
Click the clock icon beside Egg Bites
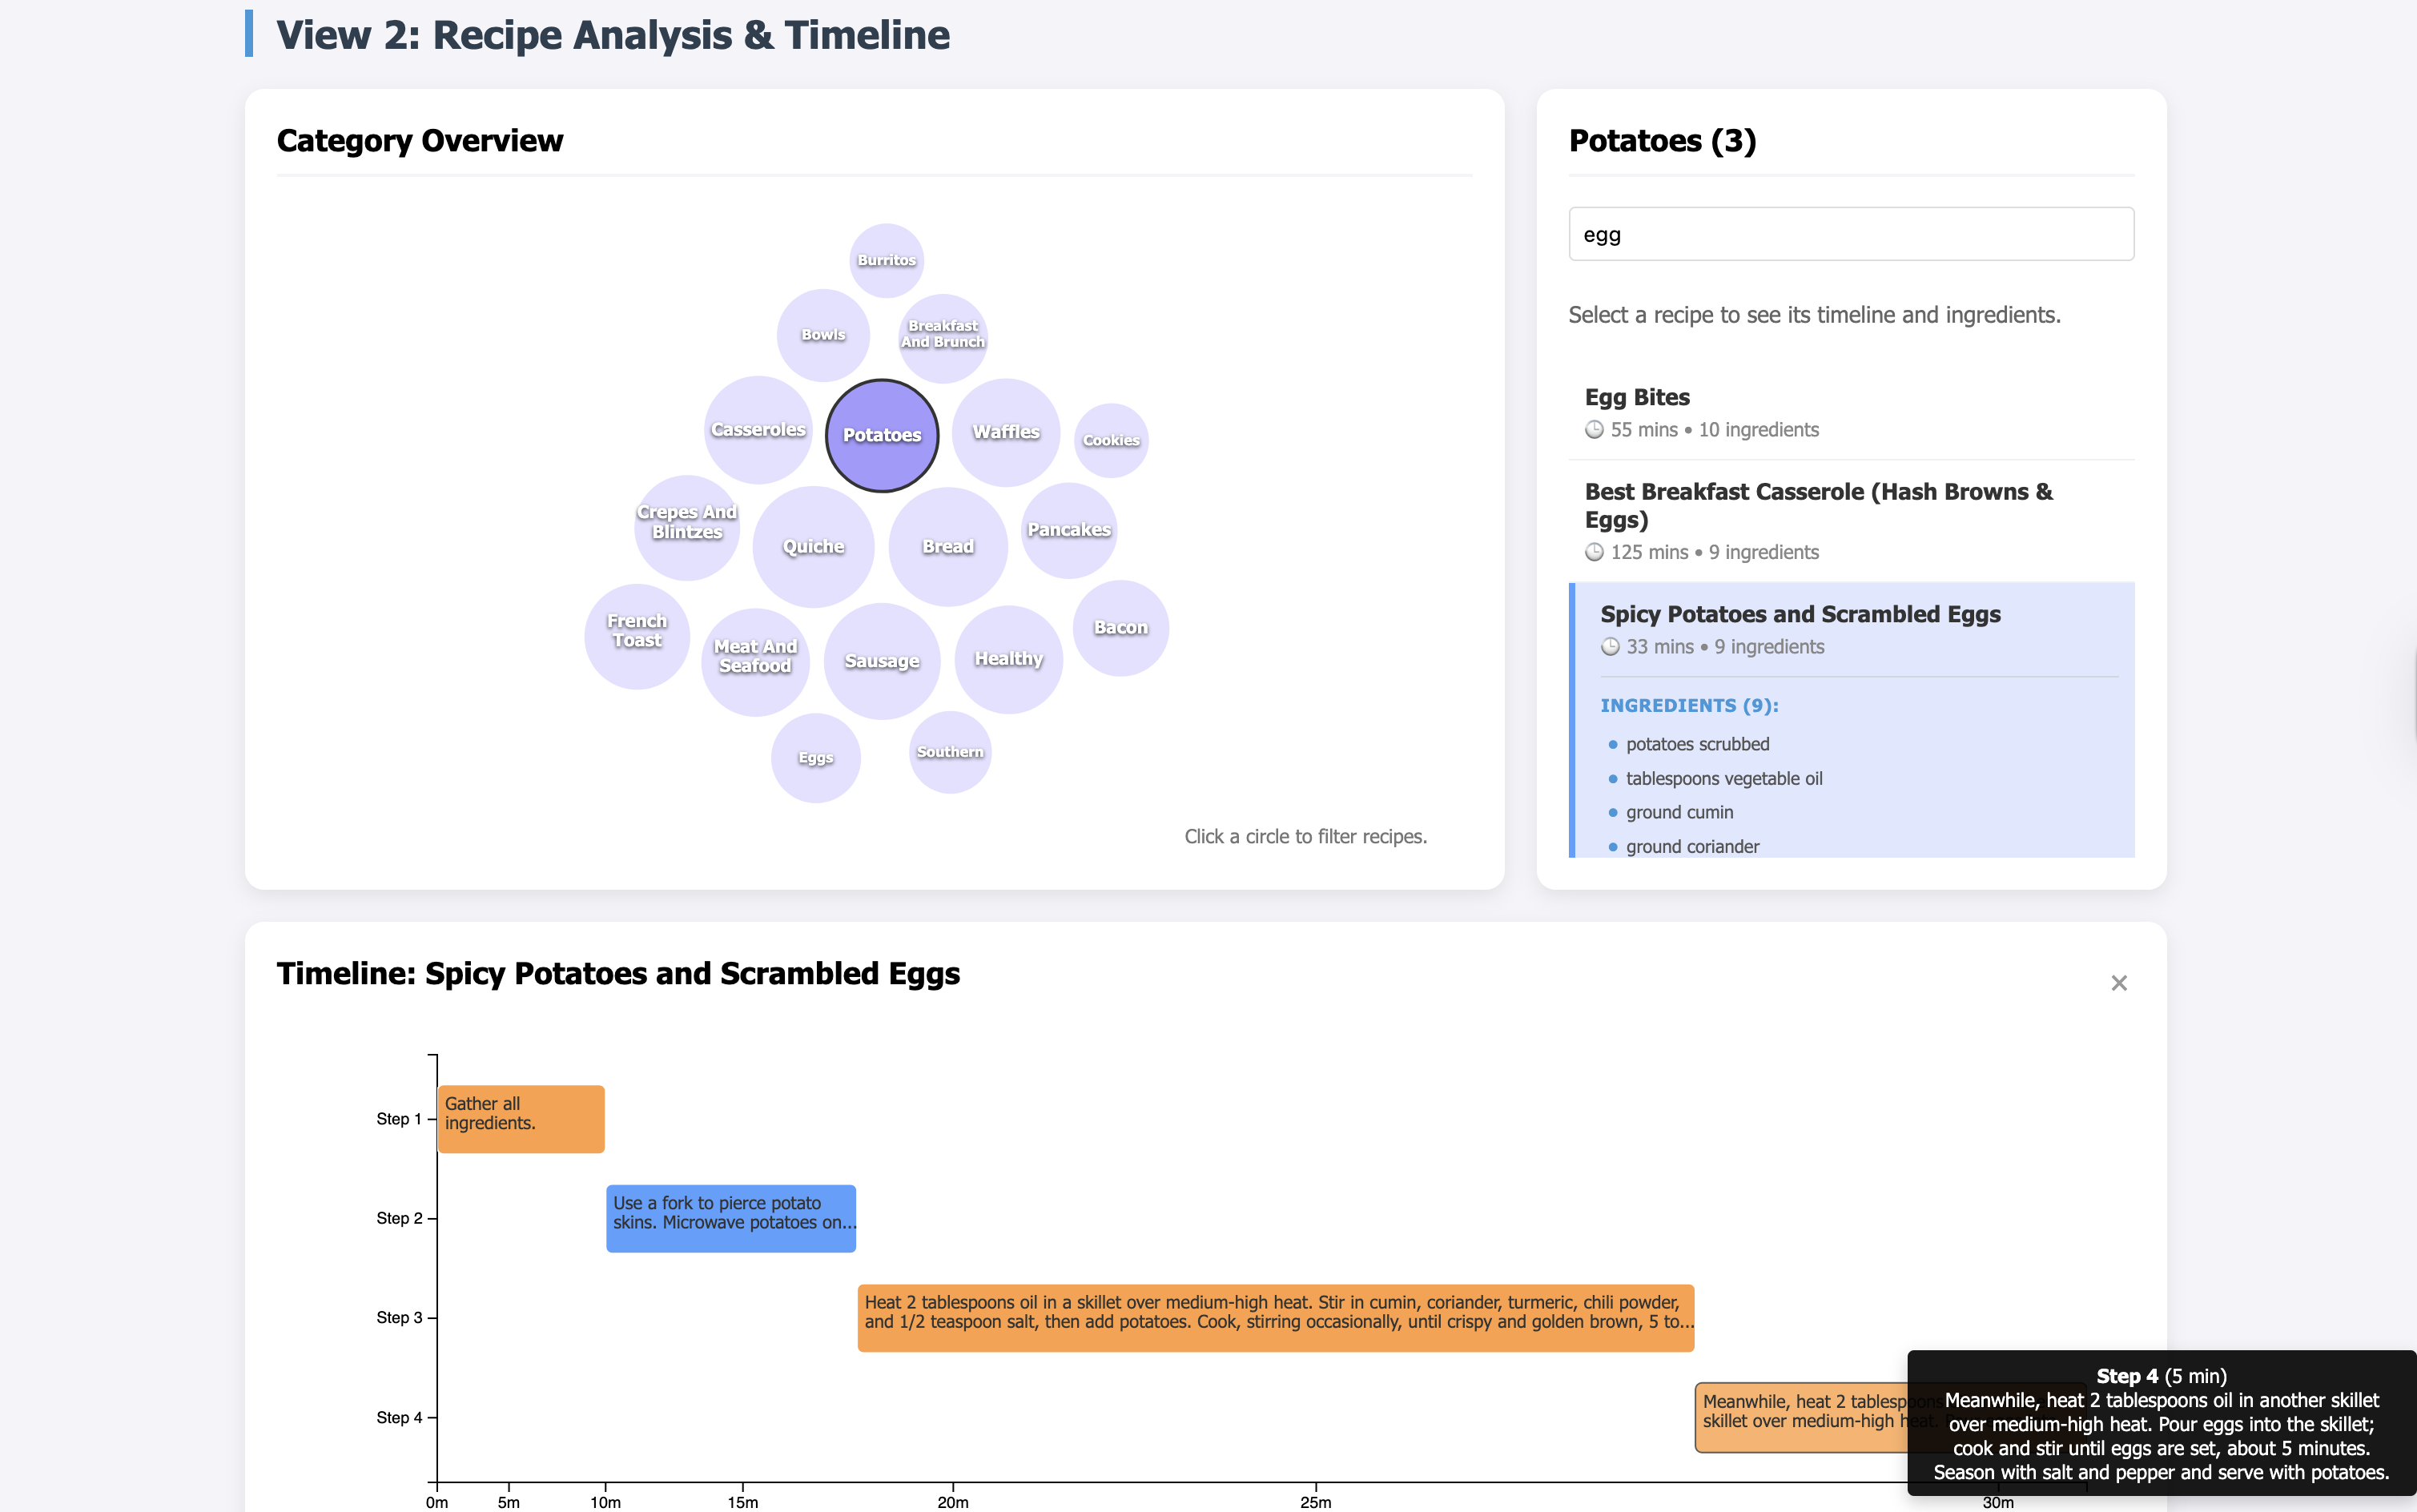click(x=1595, y=430)
